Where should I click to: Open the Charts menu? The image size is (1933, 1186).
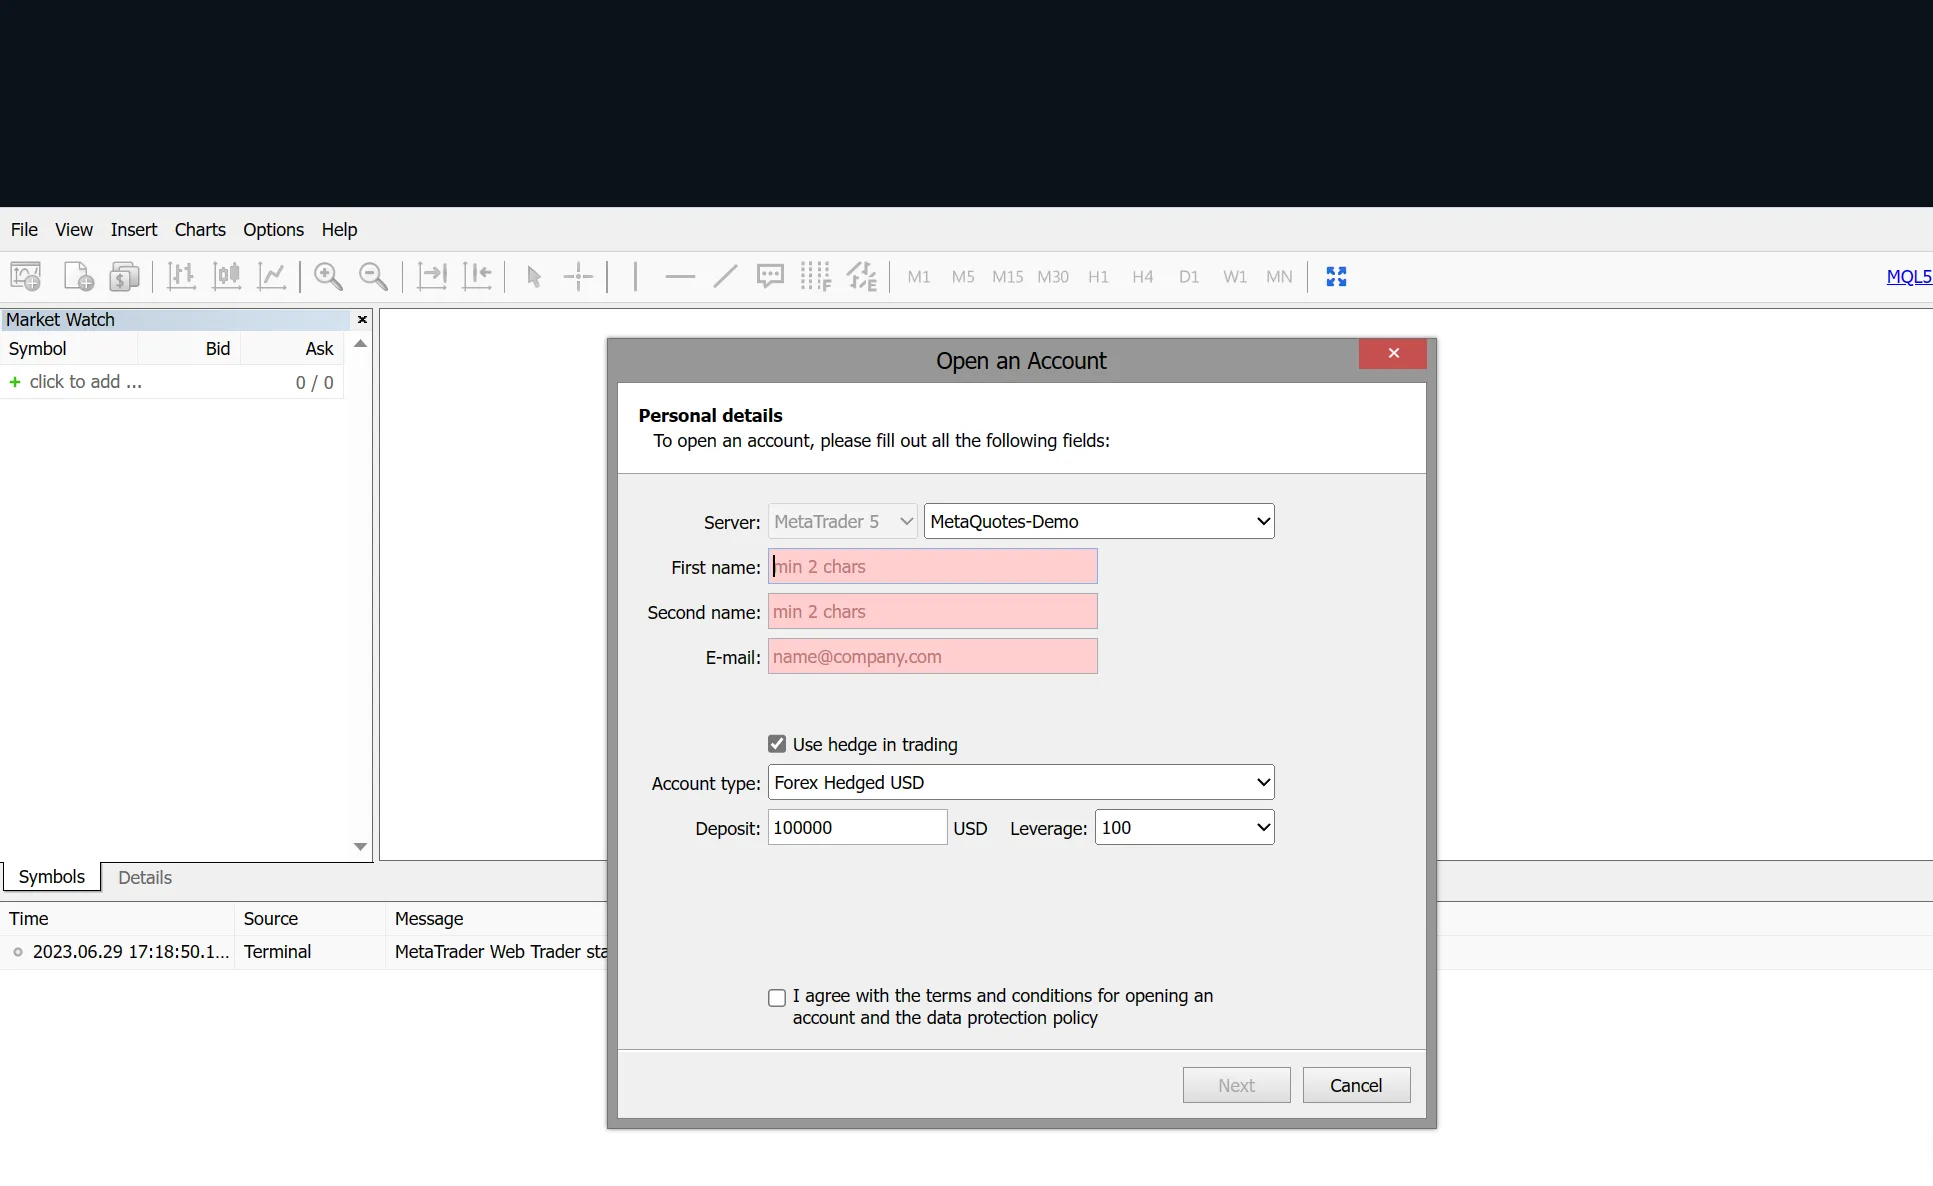200,229
